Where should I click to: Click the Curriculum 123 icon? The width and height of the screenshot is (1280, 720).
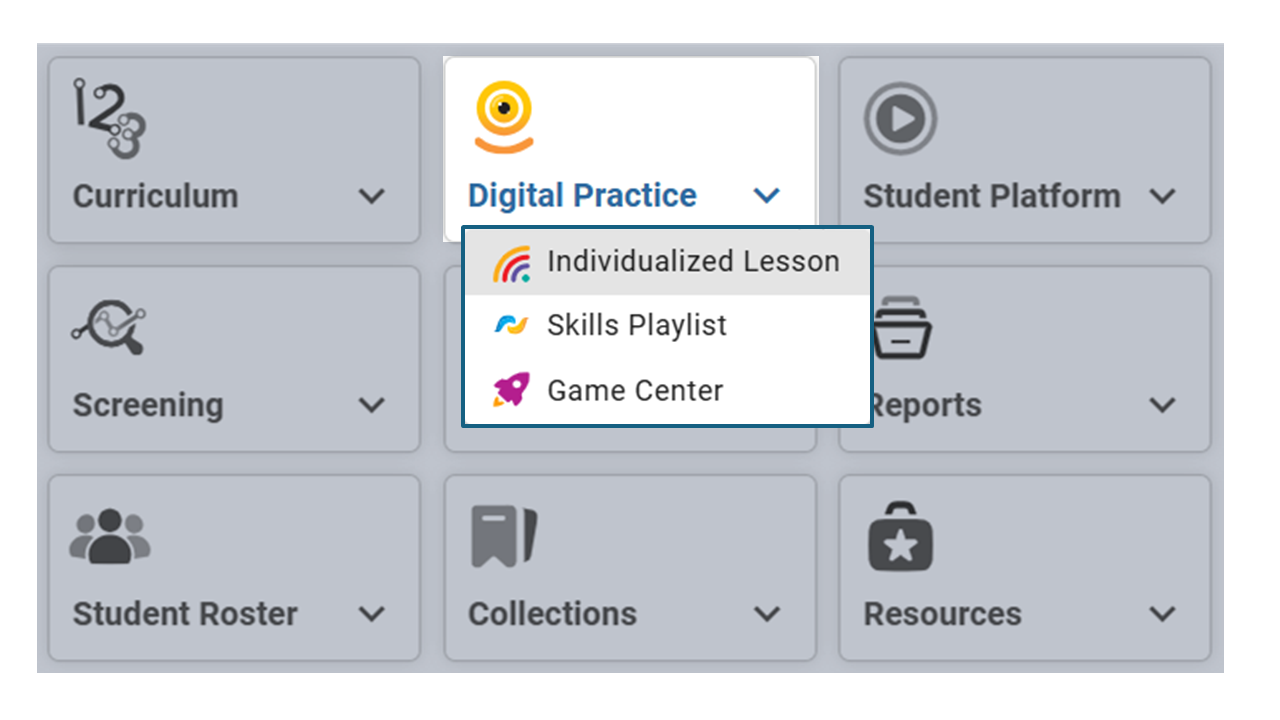(110, 119)
